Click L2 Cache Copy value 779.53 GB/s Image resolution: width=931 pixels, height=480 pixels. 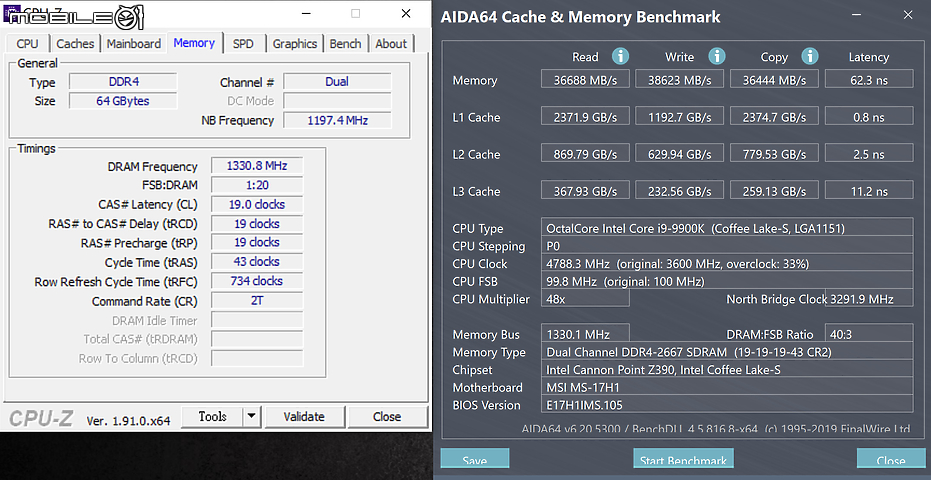coord(774,154)
